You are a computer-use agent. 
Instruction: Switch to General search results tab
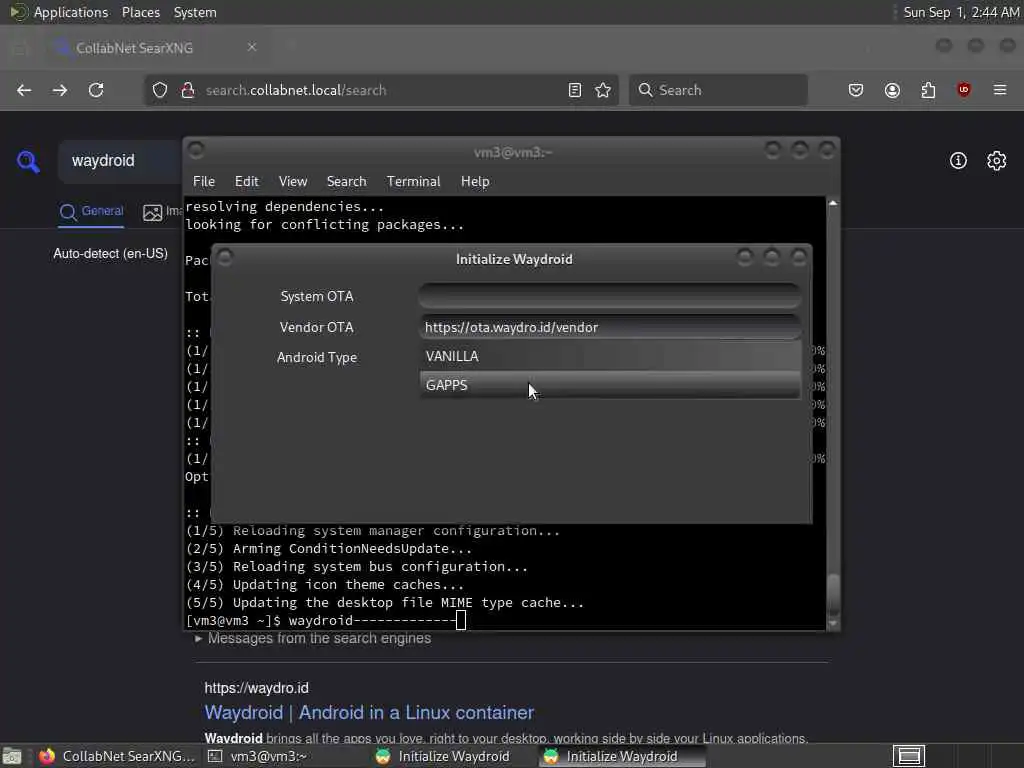[91, 212]
